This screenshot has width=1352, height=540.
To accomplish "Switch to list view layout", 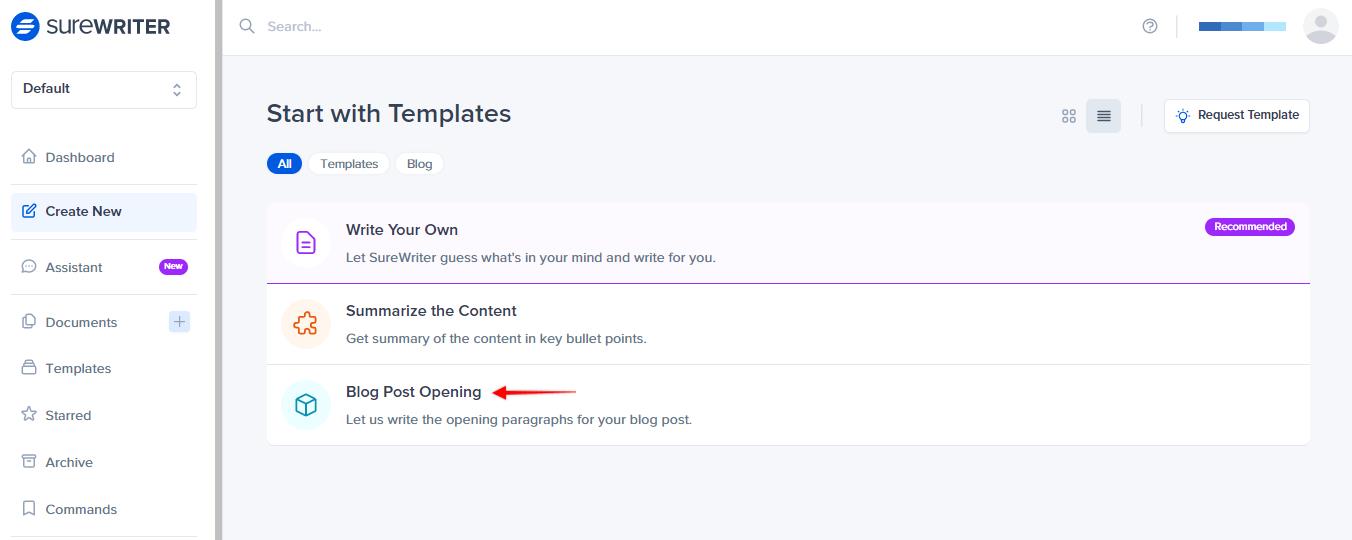I will point(1104,116).
